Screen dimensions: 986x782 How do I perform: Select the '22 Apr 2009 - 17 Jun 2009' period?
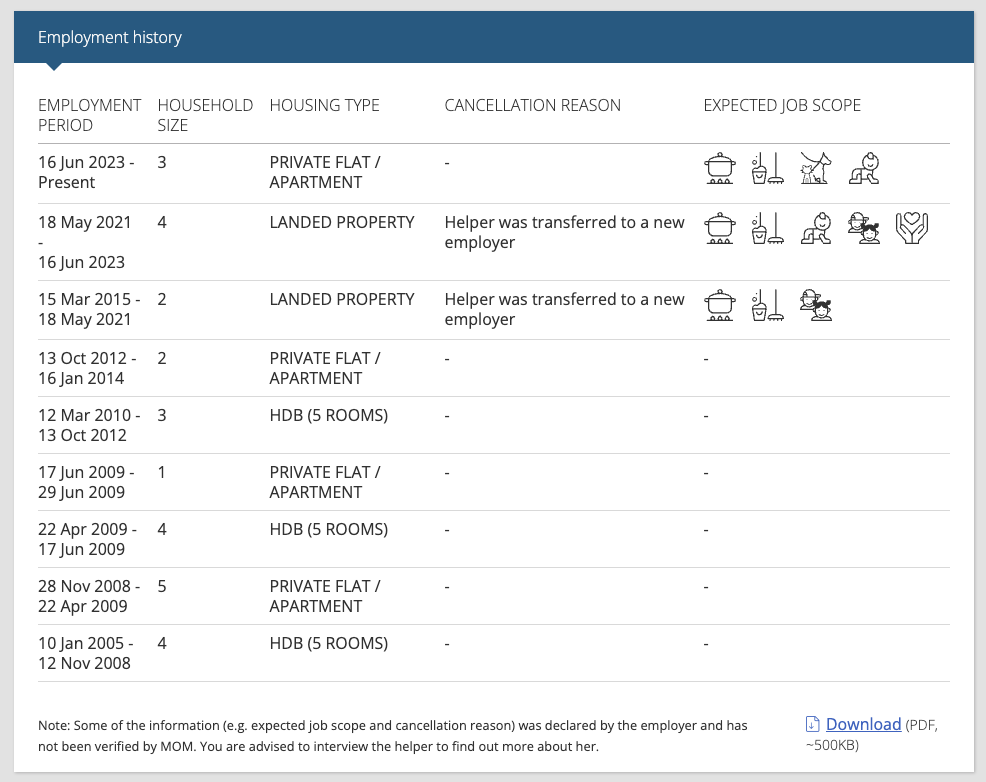(87, 539)
